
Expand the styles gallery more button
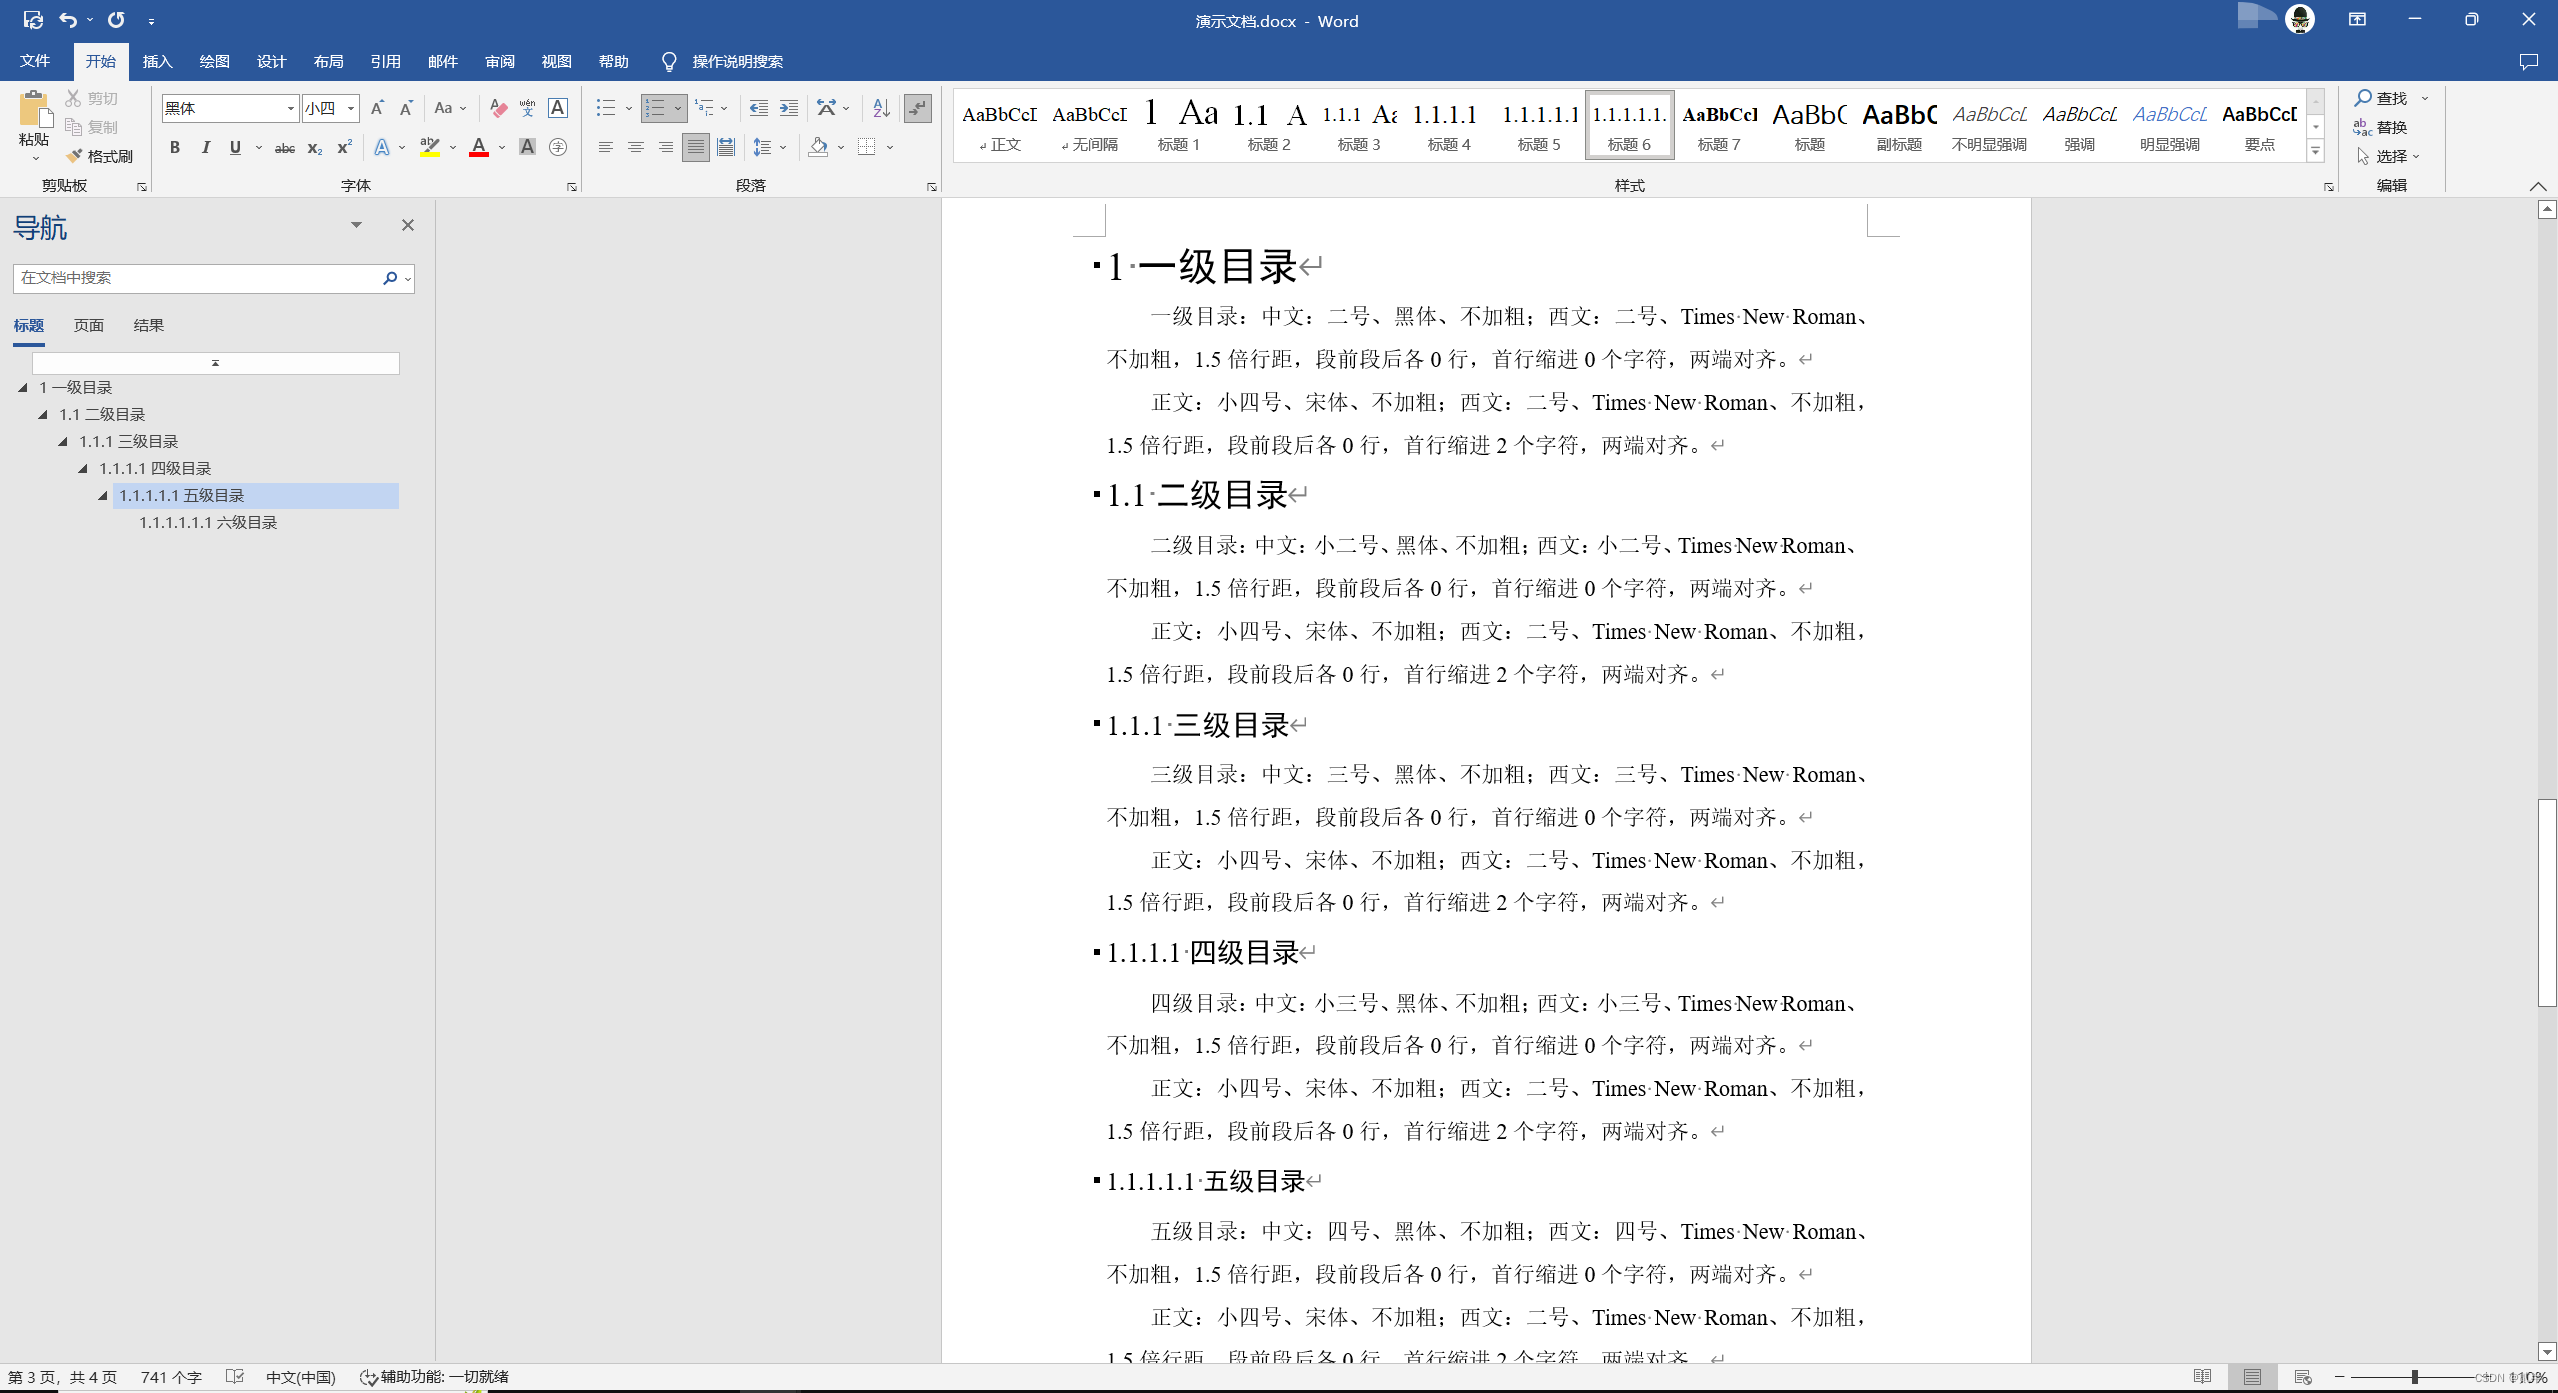pos(2315,151)
